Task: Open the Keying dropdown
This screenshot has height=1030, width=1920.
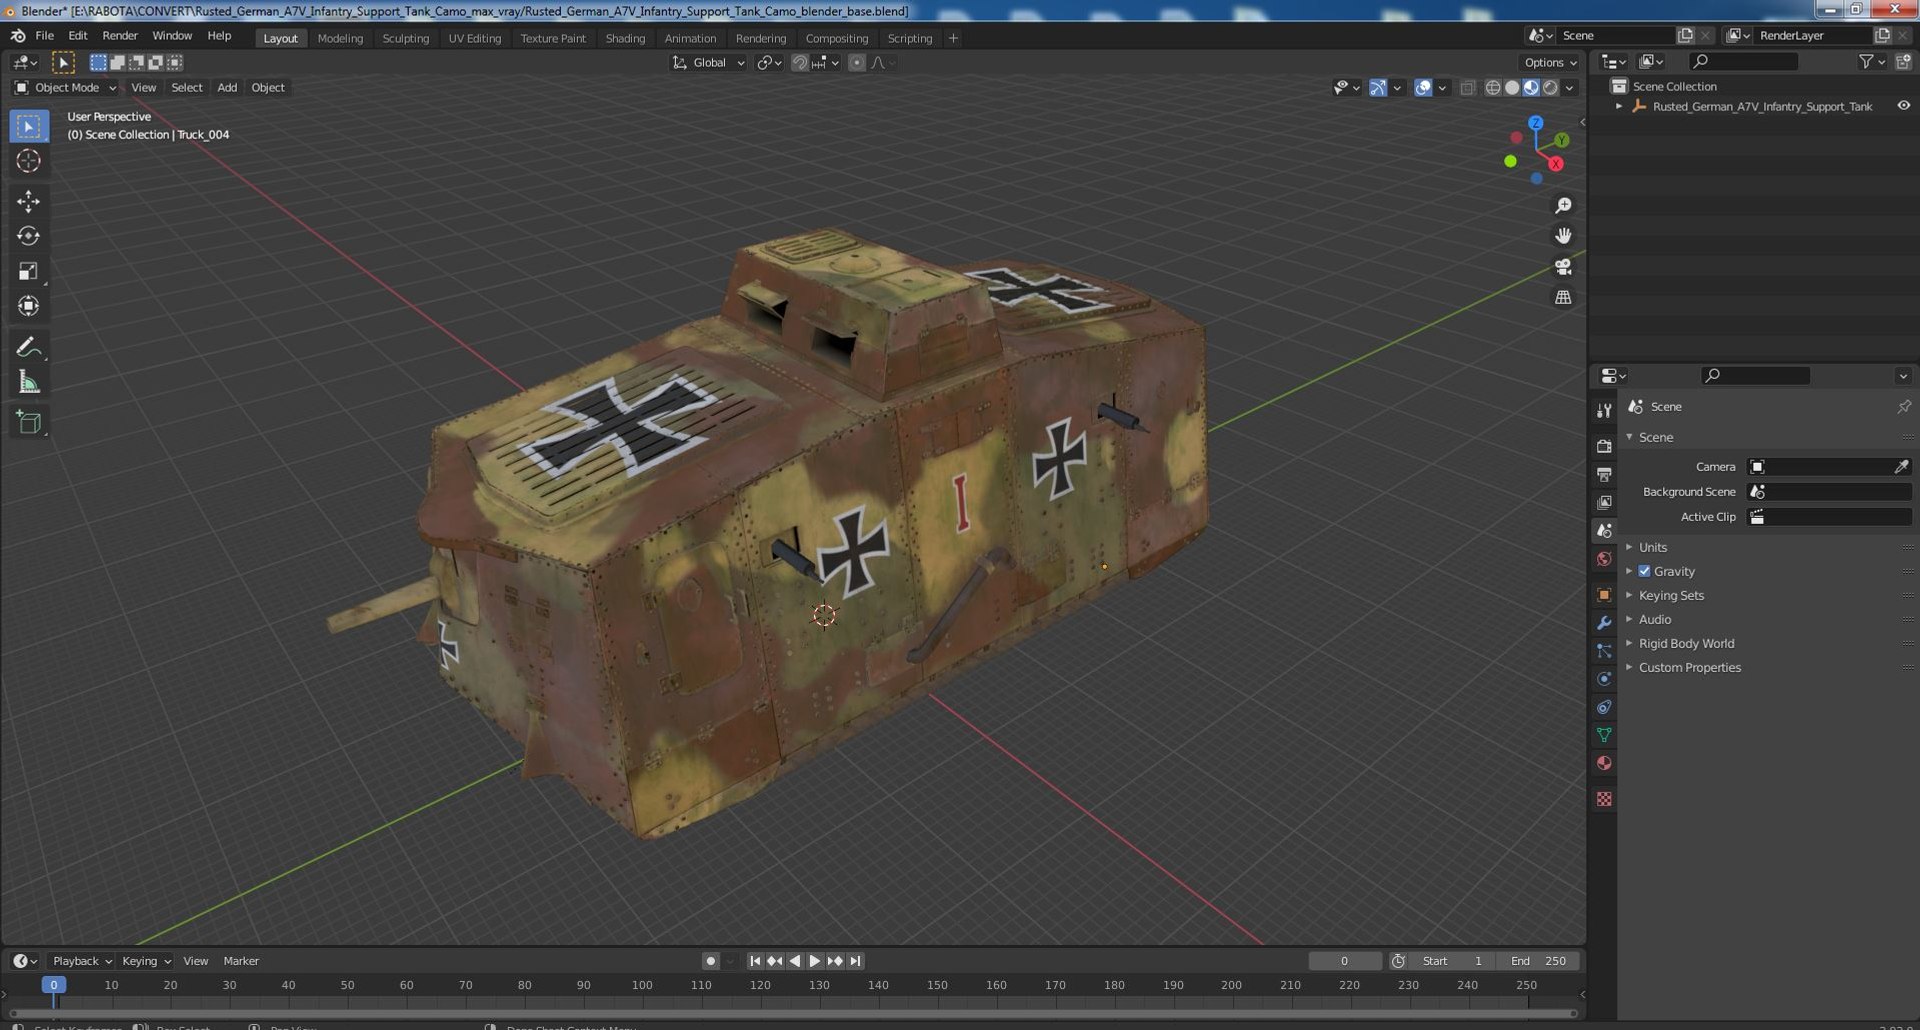Action: (x=146, y=961)
